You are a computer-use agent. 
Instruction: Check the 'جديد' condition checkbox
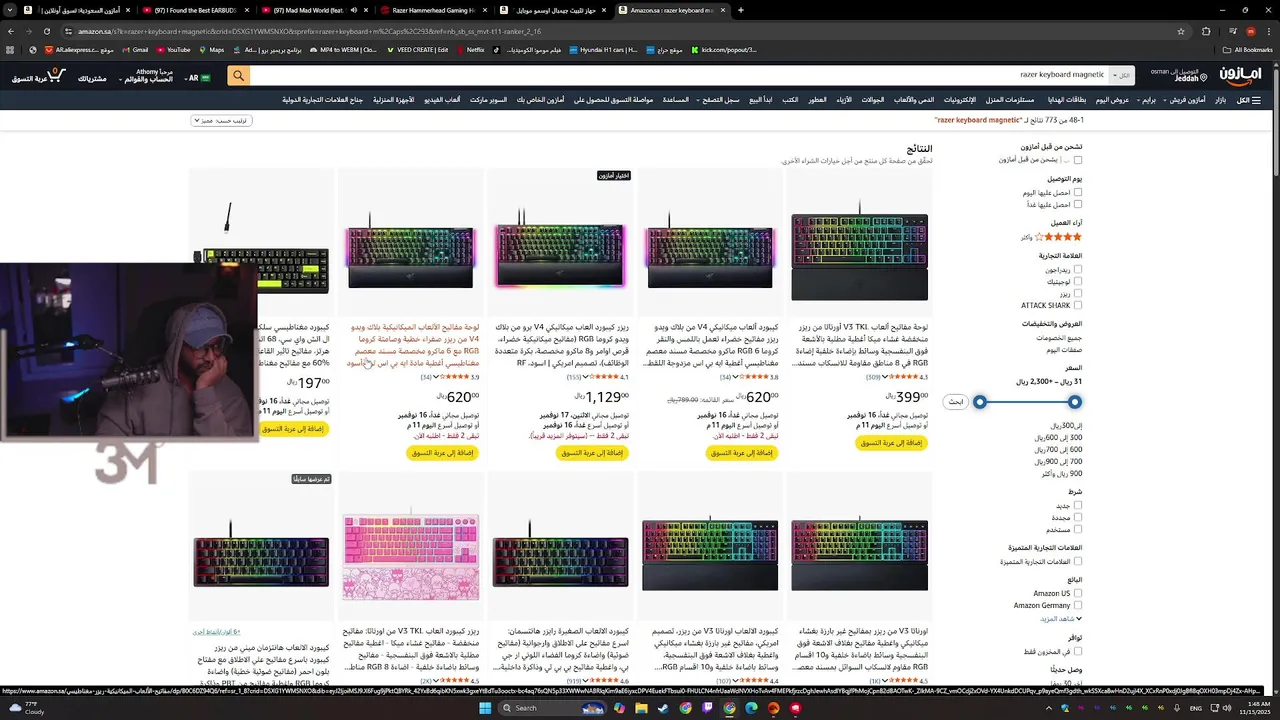1078,506
